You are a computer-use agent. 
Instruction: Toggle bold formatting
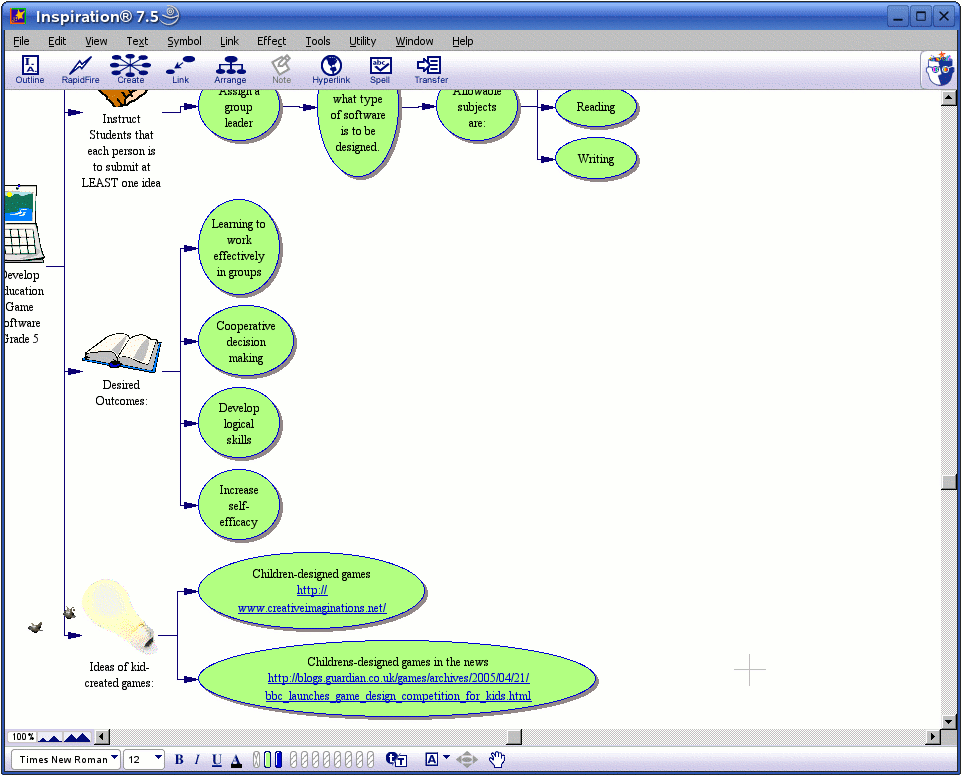point(178,759)
